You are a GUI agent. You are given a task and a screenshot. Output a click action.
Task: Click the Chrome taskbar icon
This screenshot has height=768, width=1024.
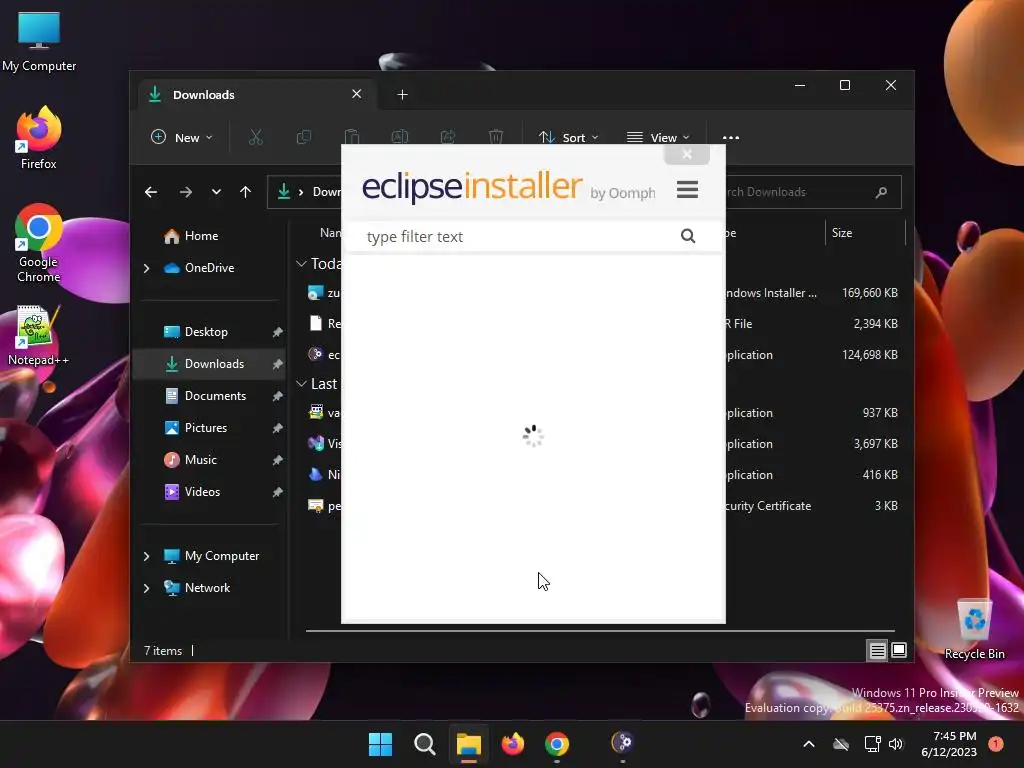[x=557, y=744]
